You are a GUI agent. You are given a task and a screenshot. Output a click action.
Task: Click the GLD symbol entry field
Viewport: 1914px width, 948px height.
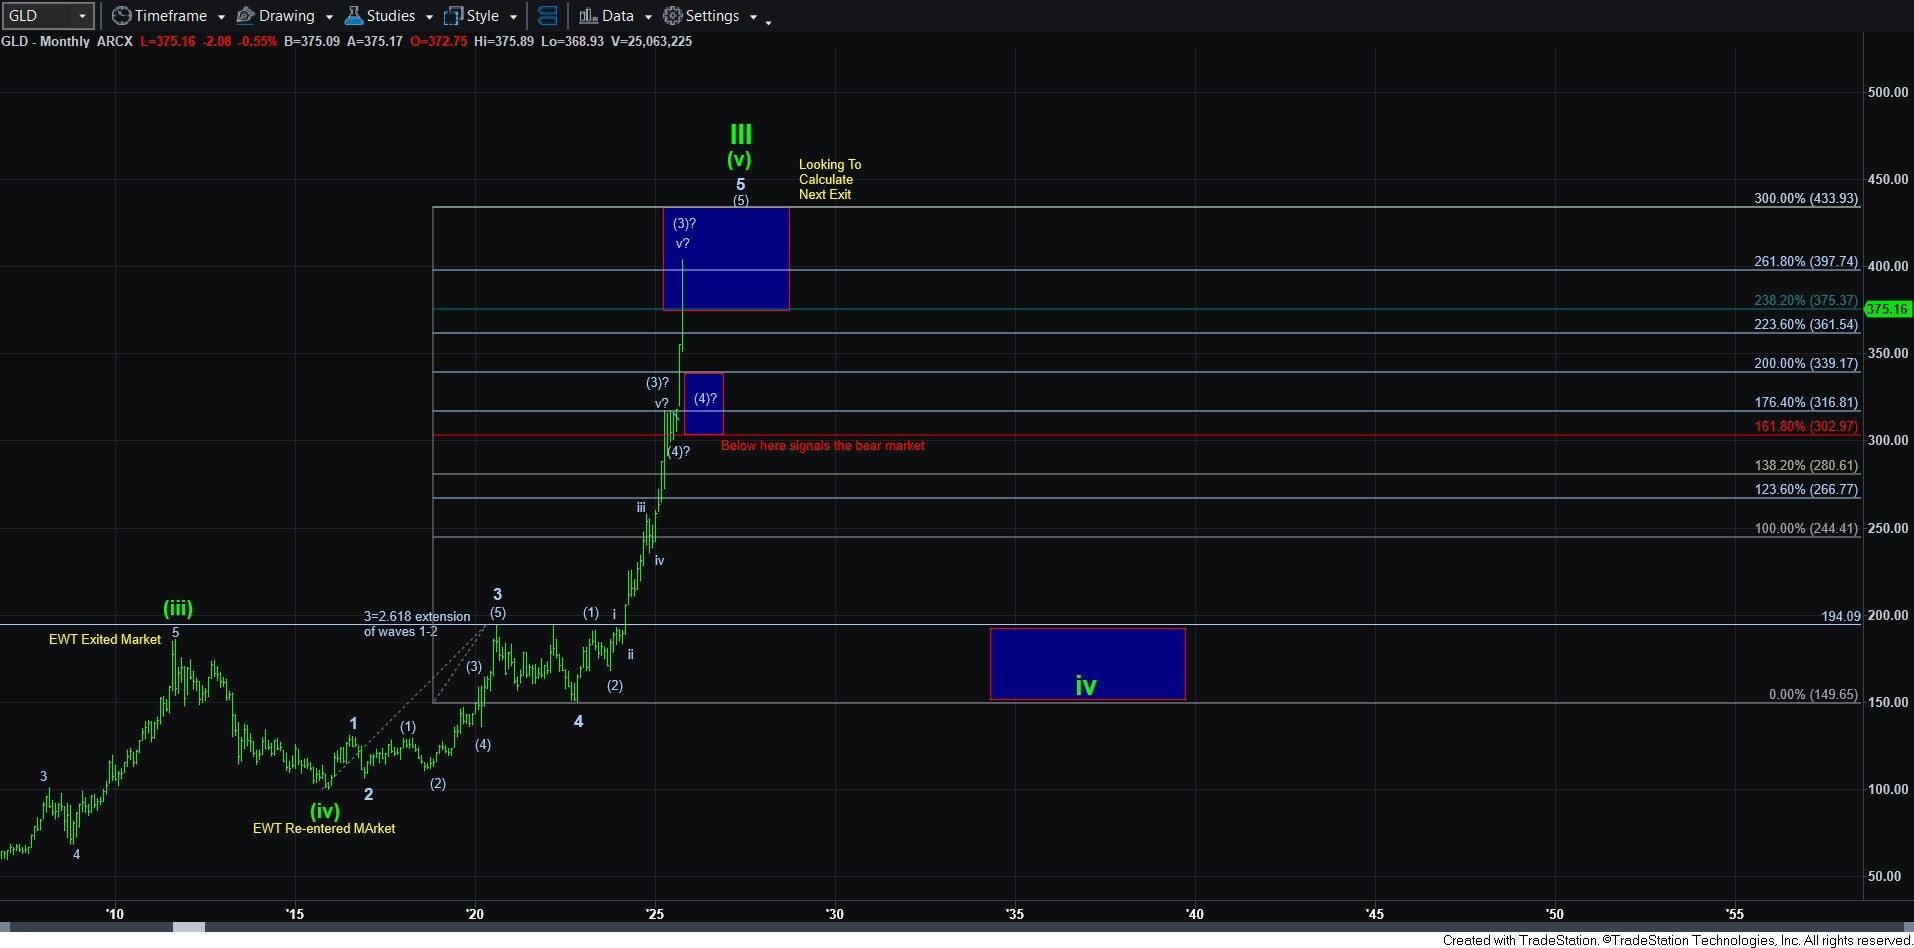(x=38, y=16)
